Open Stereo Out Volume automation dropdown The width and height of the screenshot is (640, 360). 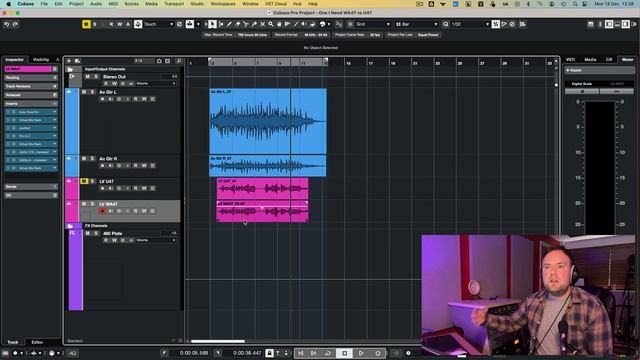coord(156,84)
